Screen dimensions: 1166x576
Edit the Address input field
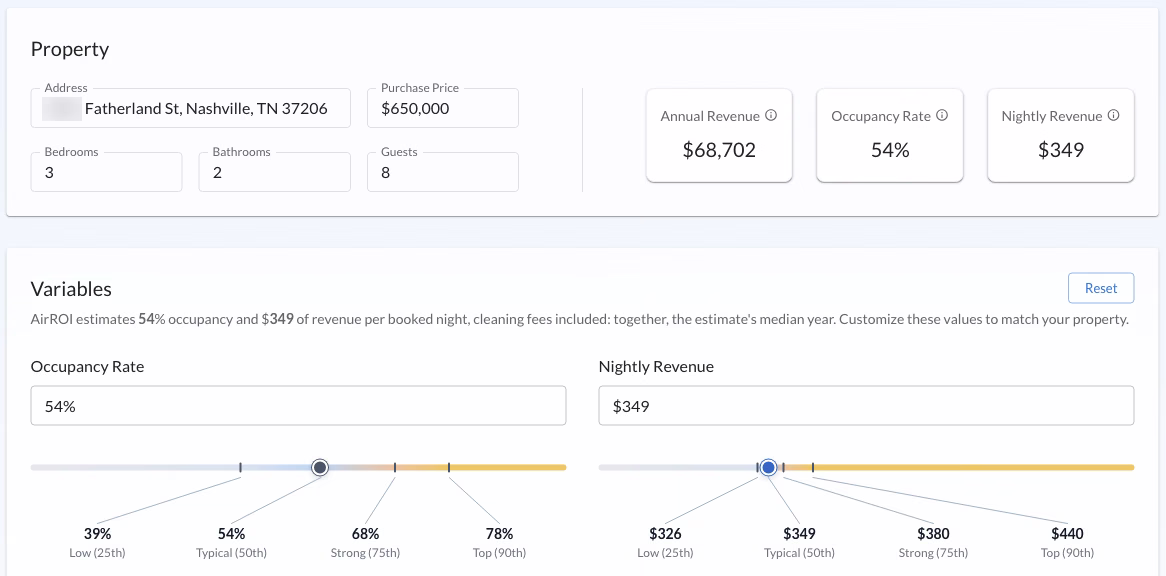click(190, 109)
